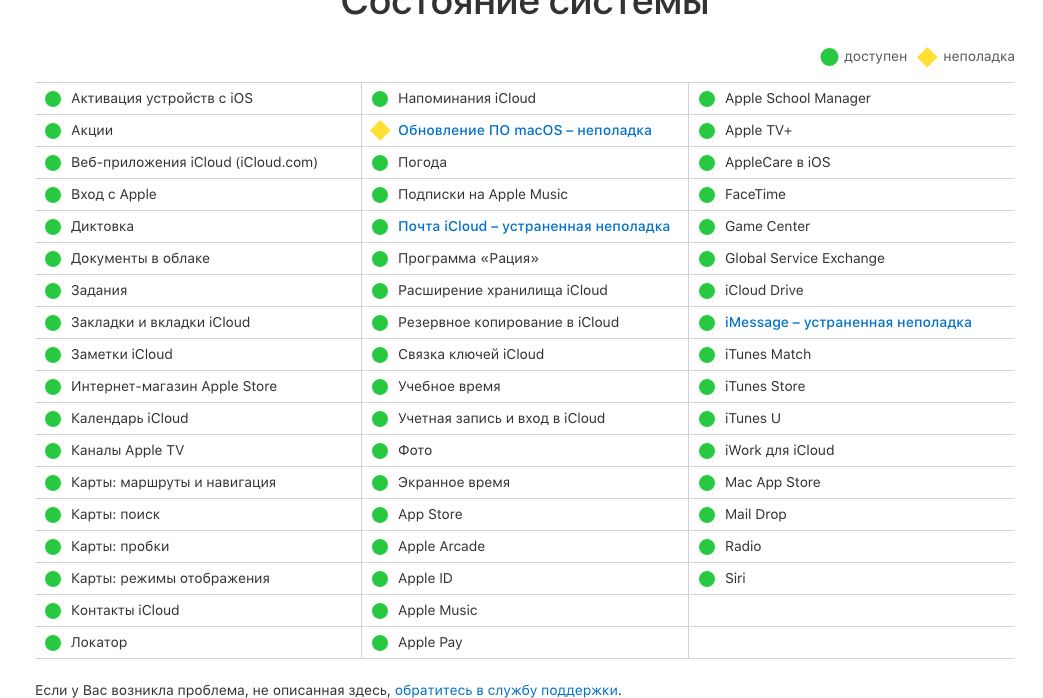Viewport: 1043px width, 698px height.
Task: Click the AppleCare в iOS text
Action: tap(778, 162)
